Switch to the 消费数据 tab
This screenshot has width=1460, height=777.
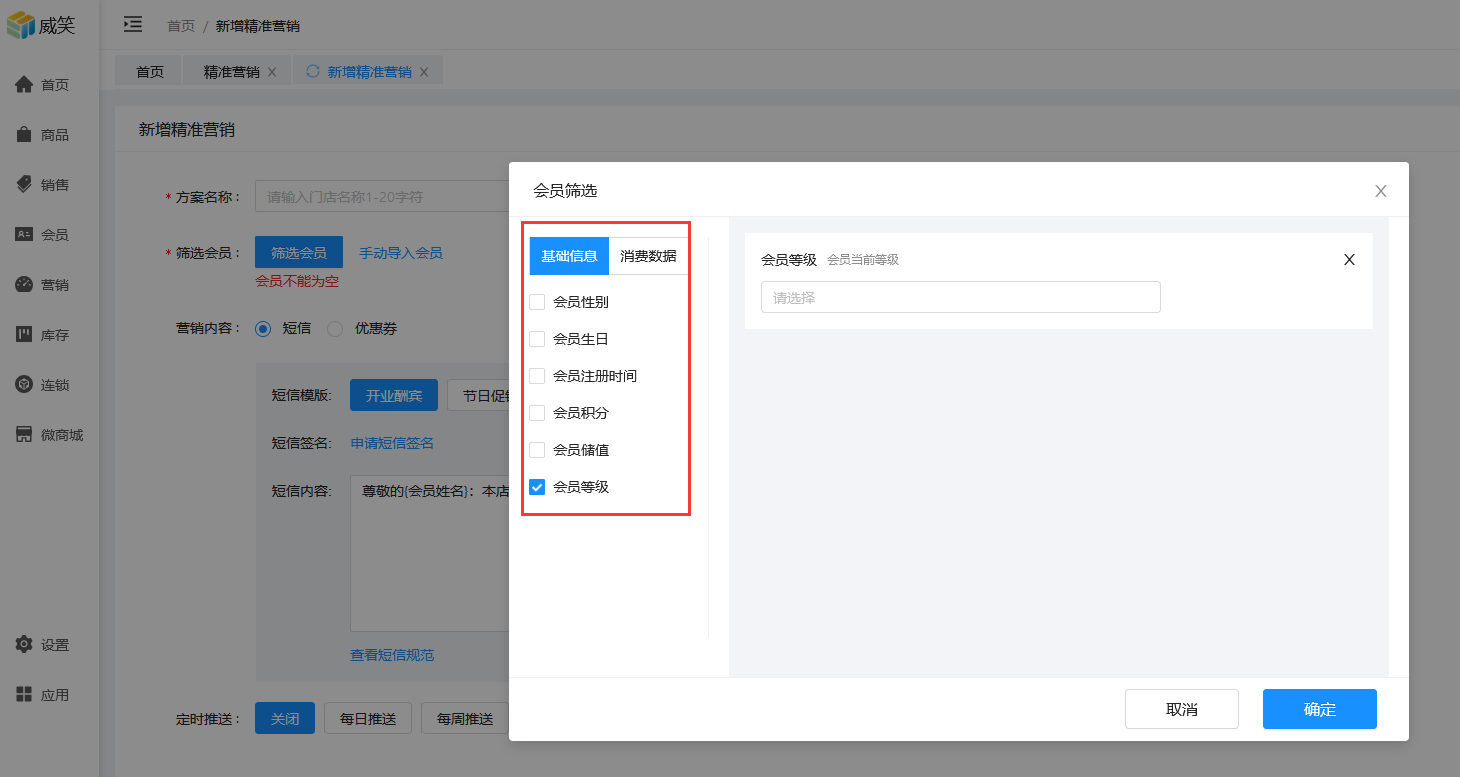648,256
